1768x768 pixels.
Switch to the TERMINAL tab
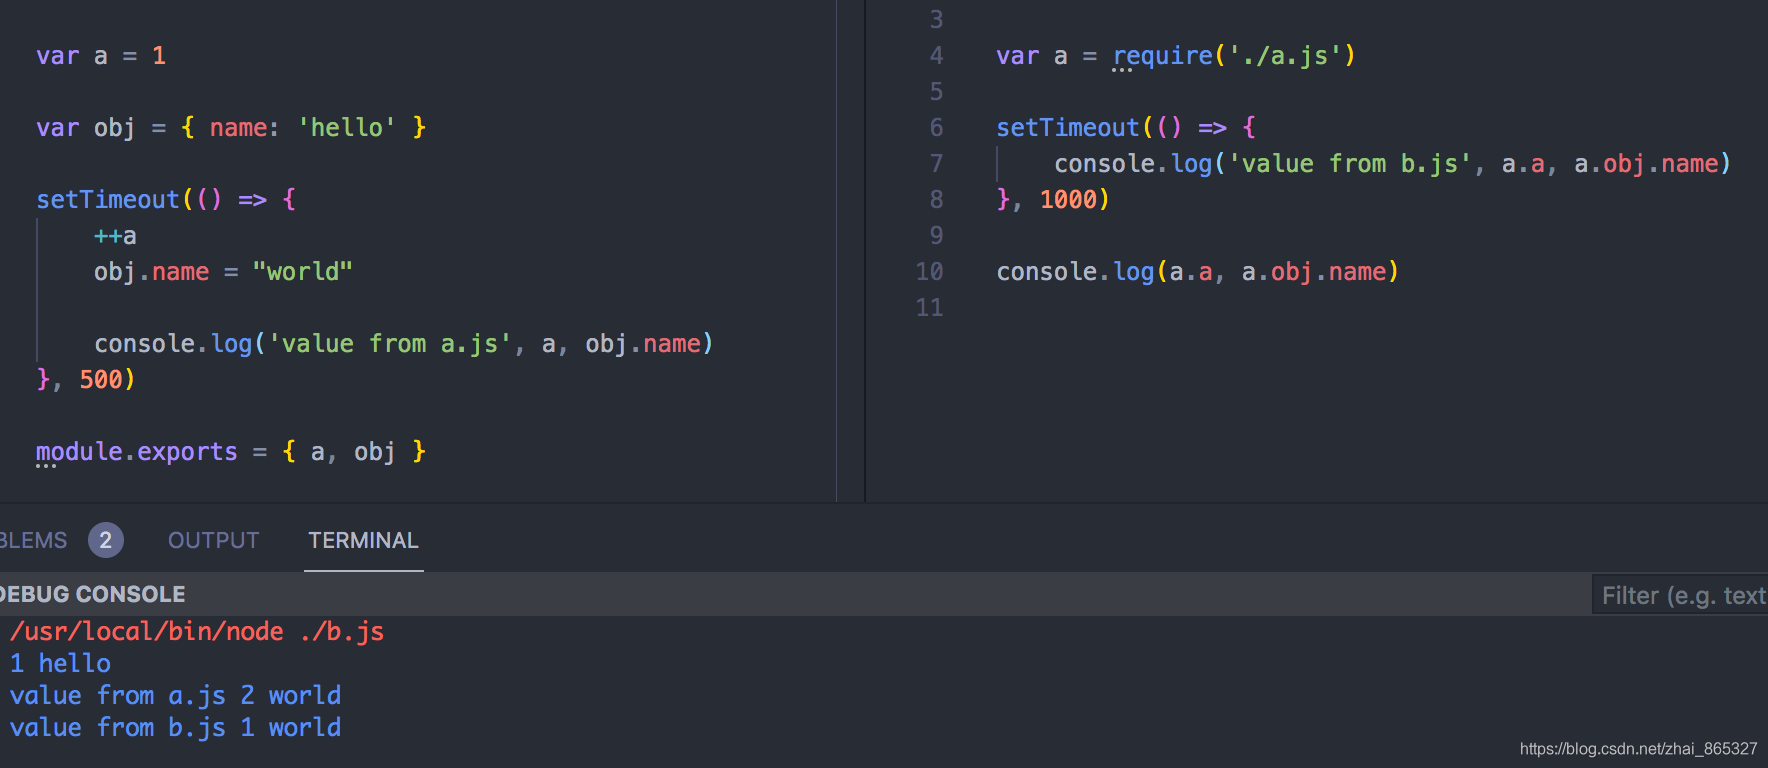[363, 540]
